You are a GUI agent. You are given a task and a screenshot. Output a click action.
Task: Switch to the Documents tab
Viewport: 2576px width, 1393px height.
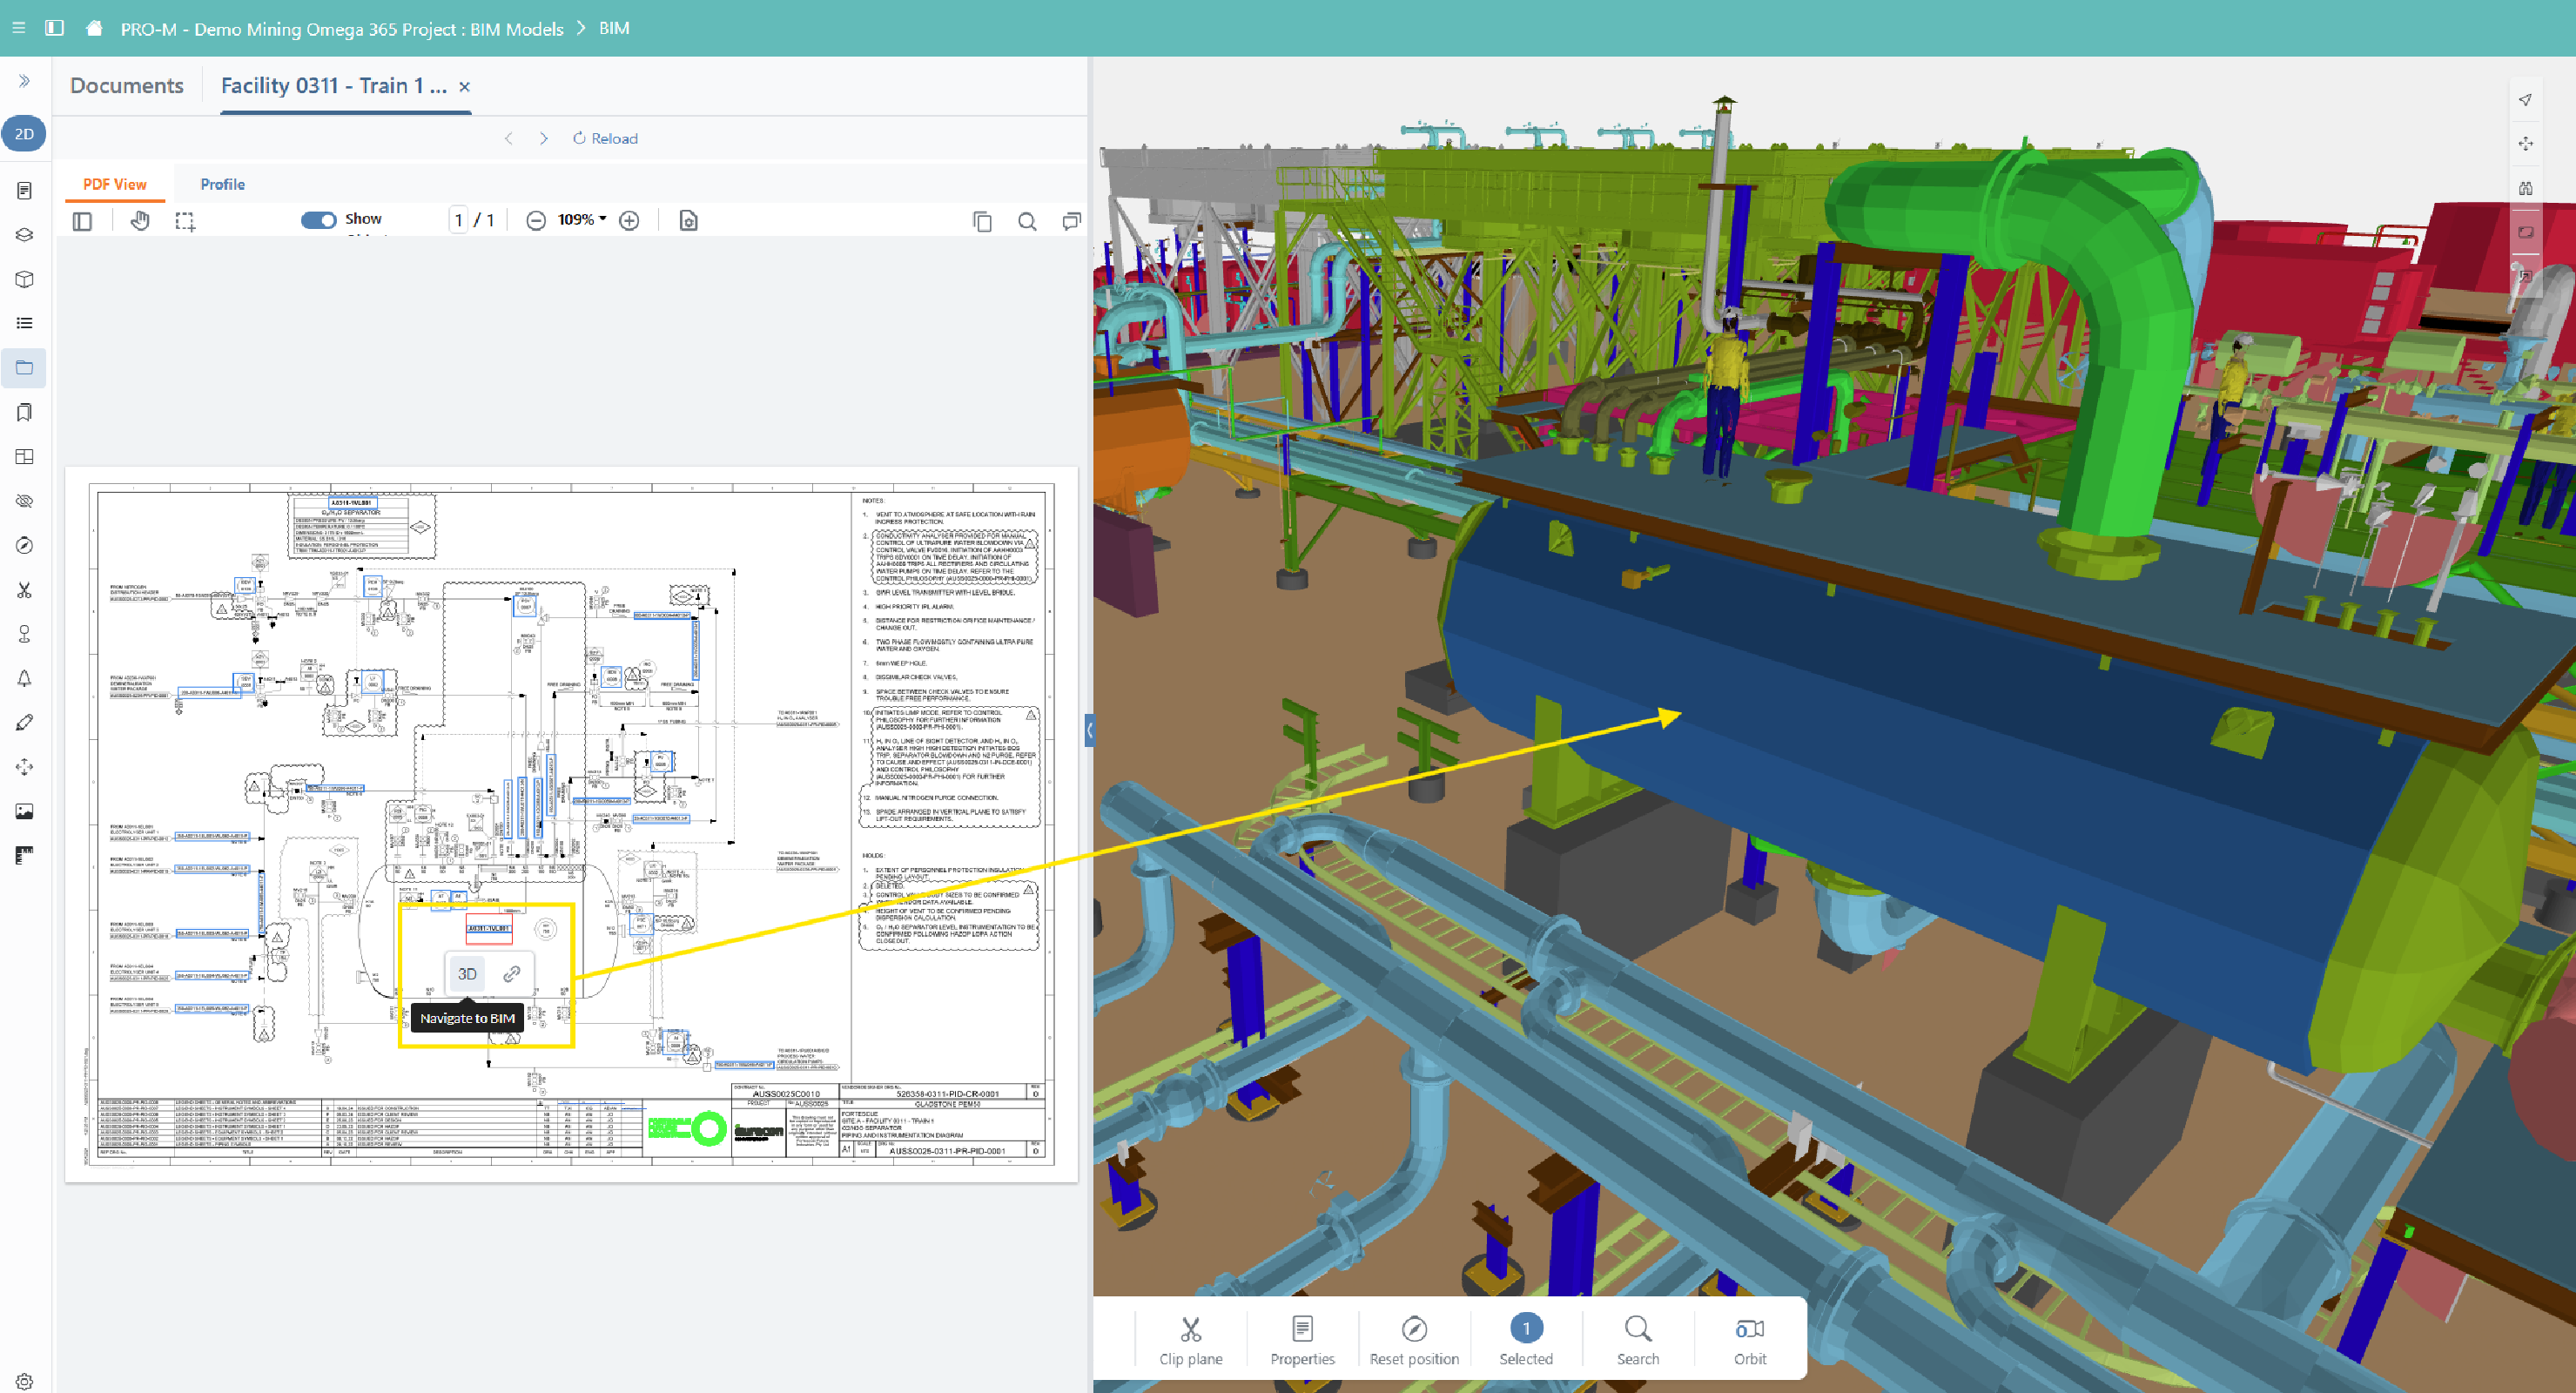[127, 86]
